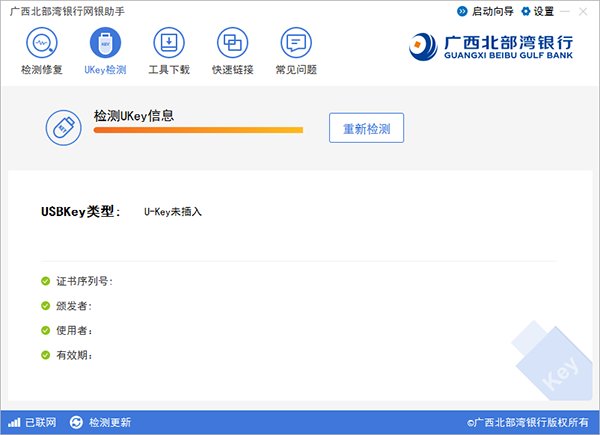Close the 网银助手 window
The height and width of the screenshot is (435, 600).
583,11
